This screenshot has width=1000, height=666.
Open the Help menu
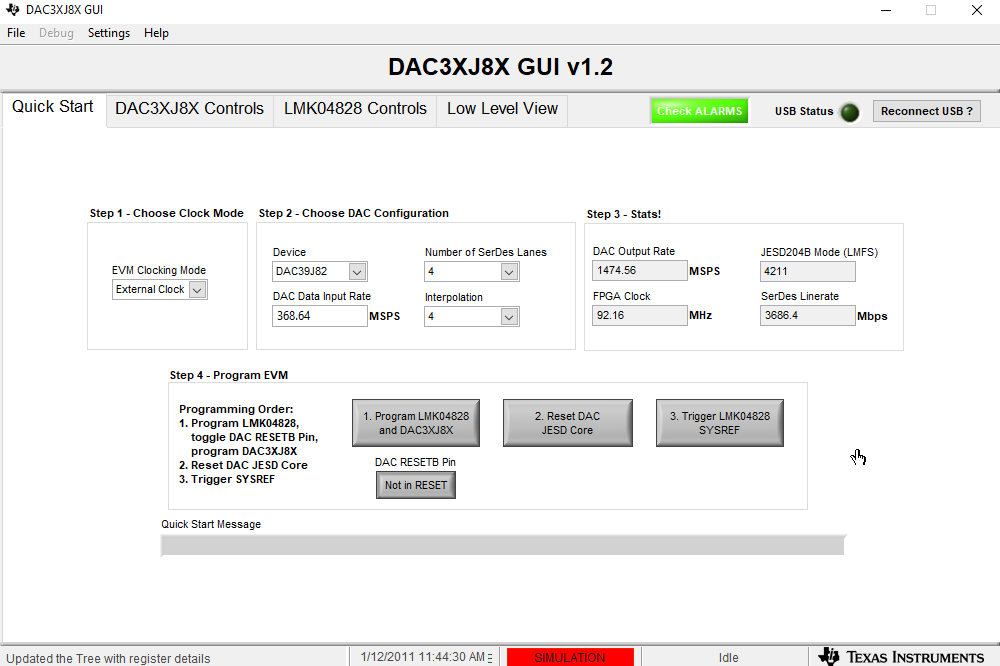pos(156,33)
